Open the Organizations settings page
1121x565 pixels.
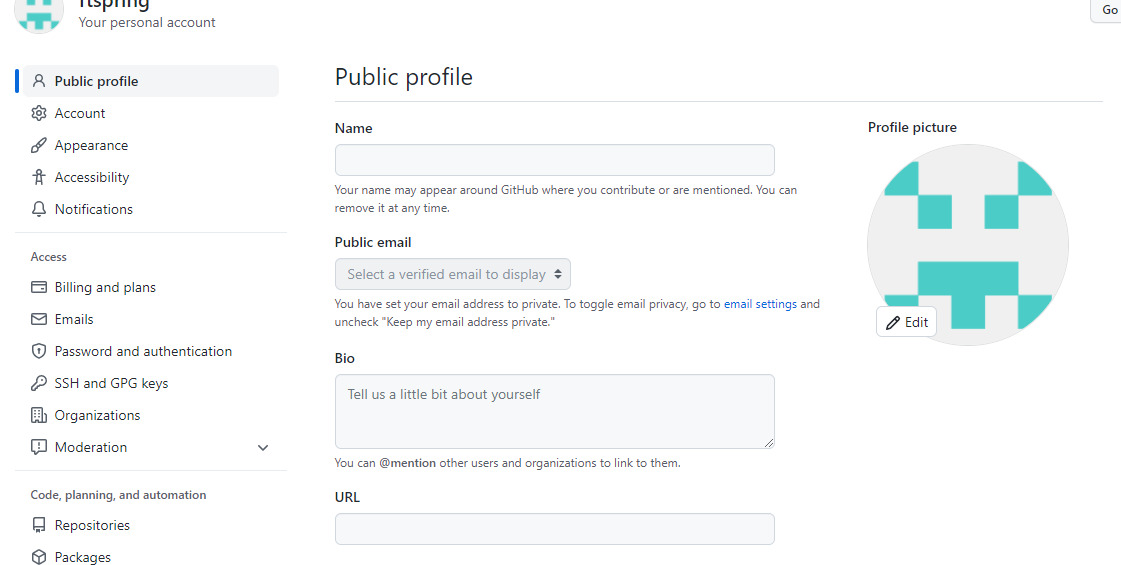tap(97, 415)
